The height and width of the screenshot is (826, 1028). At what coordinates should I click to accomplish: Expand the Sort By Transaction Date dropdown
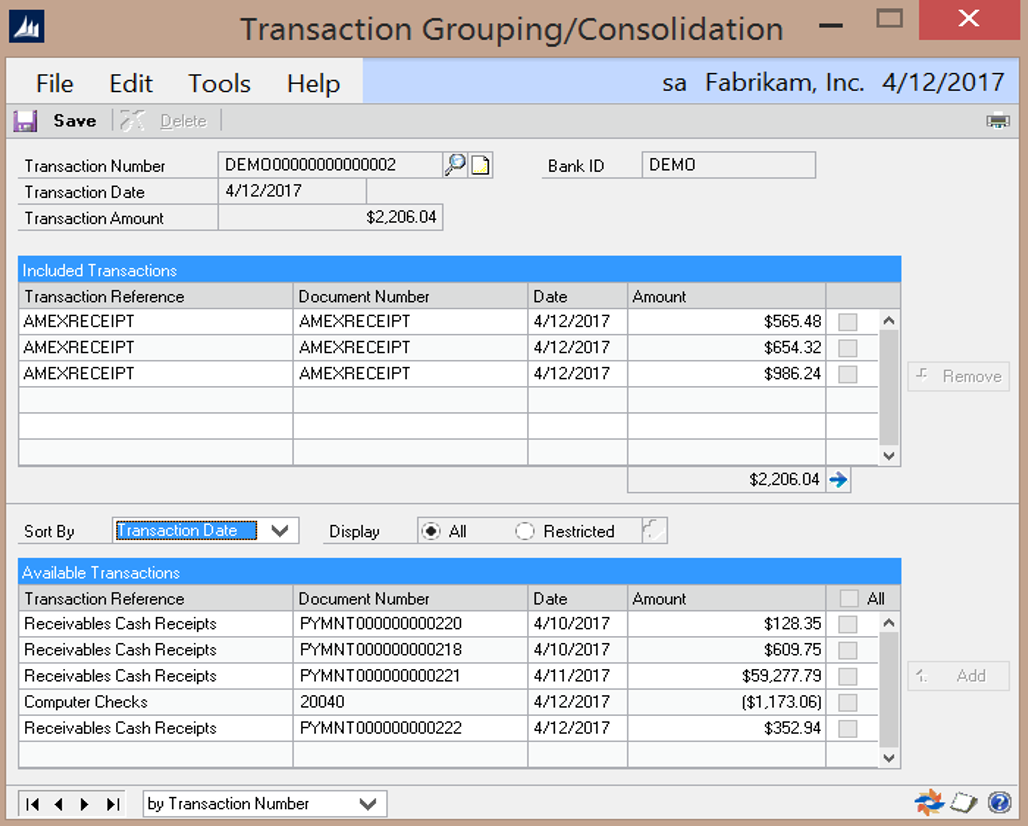(281, 531)
